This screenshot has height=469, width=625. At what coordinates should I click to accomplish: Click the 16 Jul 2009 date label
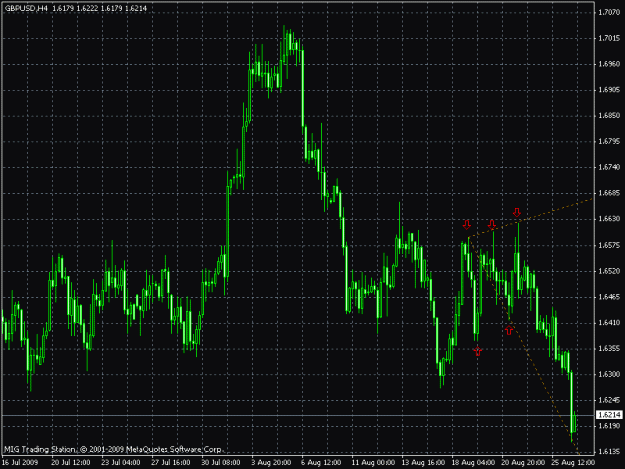[x=20, y=462]
